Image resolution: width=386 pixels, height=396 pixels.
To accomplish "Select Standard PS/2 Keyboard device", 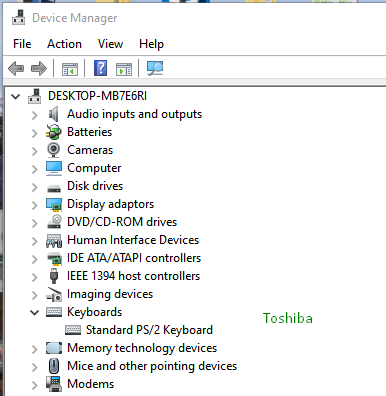I will [149, 330].
